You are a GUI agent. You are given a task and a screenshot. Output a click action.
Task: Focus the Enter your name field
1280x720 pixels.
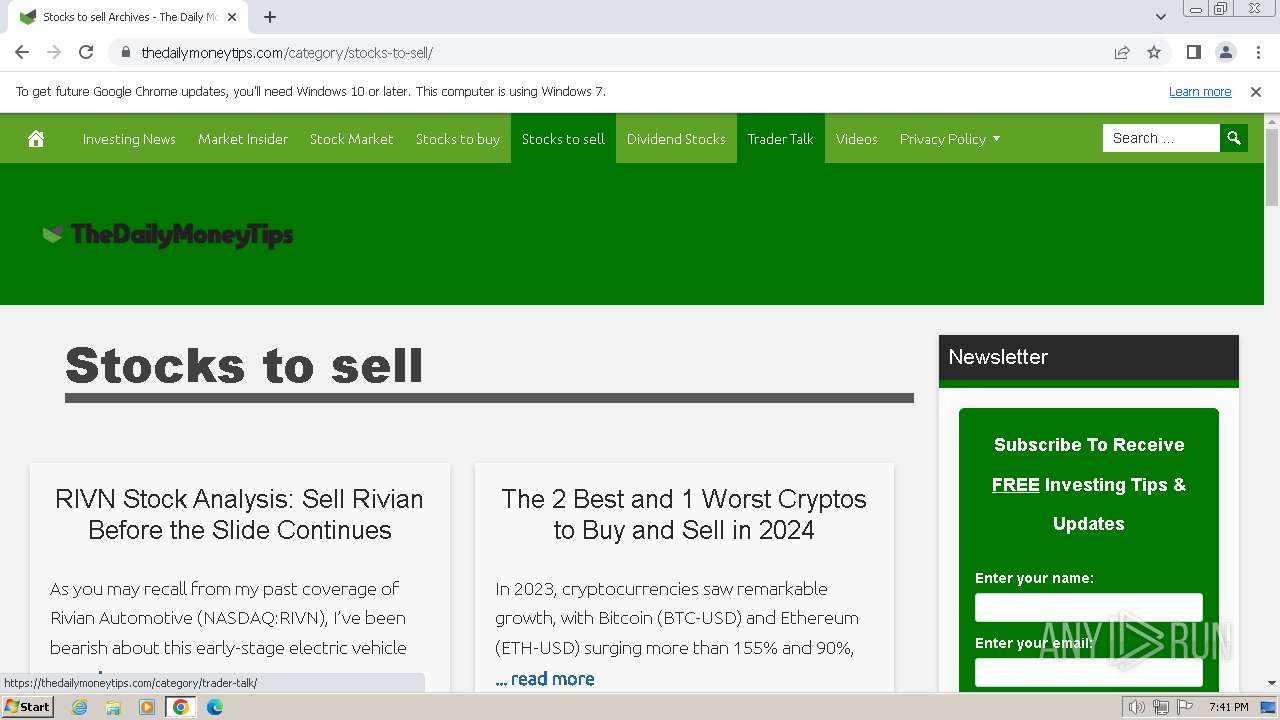[1089, 608]
